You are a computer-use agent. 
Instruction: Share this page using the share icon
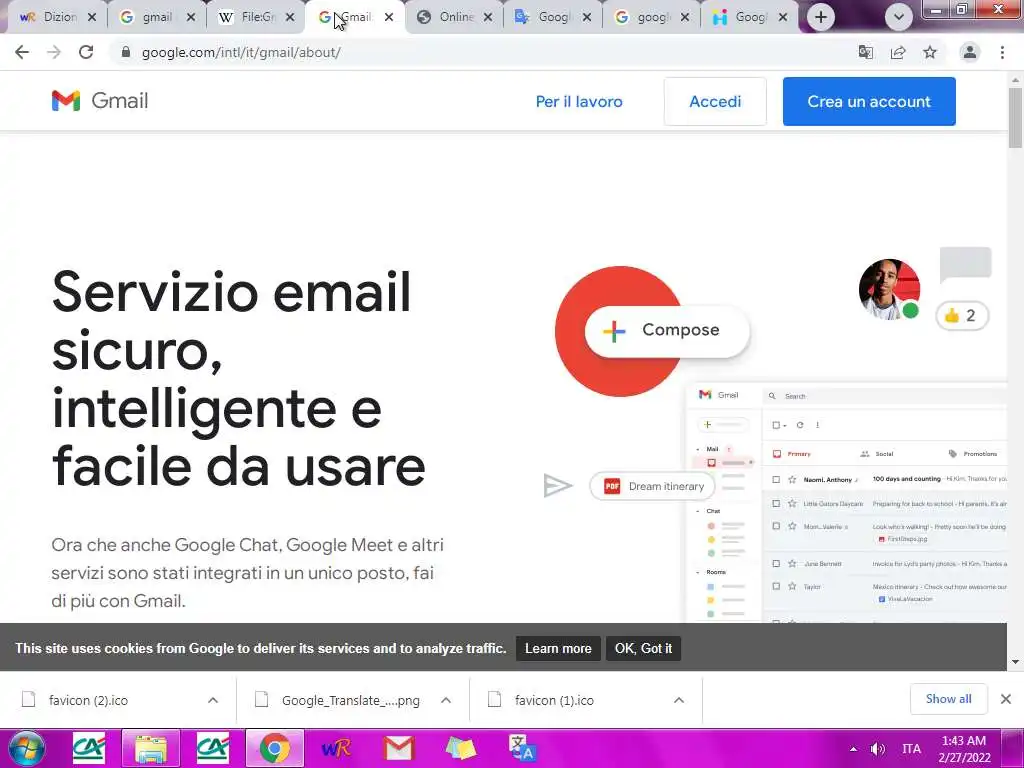[898, 52]
